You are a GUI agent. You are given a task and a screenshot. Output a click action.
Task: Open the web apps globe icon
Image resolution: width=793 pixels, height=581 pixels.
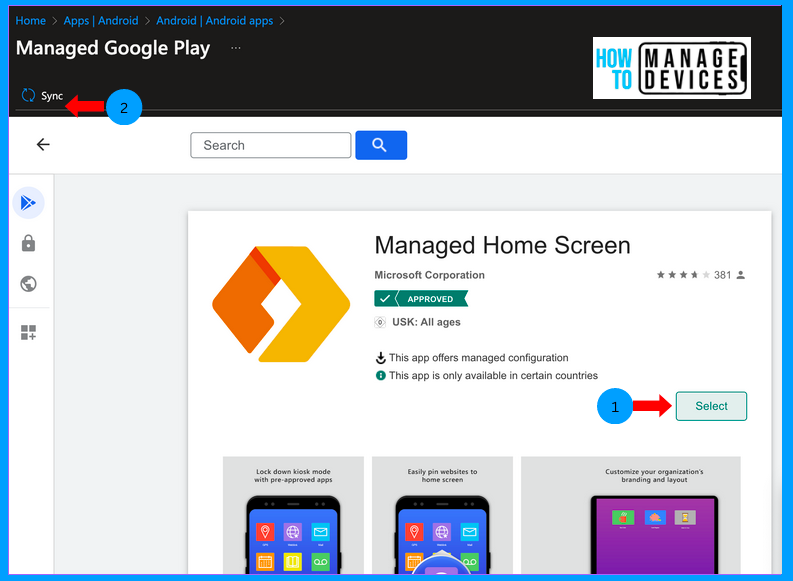coord(28,284)
